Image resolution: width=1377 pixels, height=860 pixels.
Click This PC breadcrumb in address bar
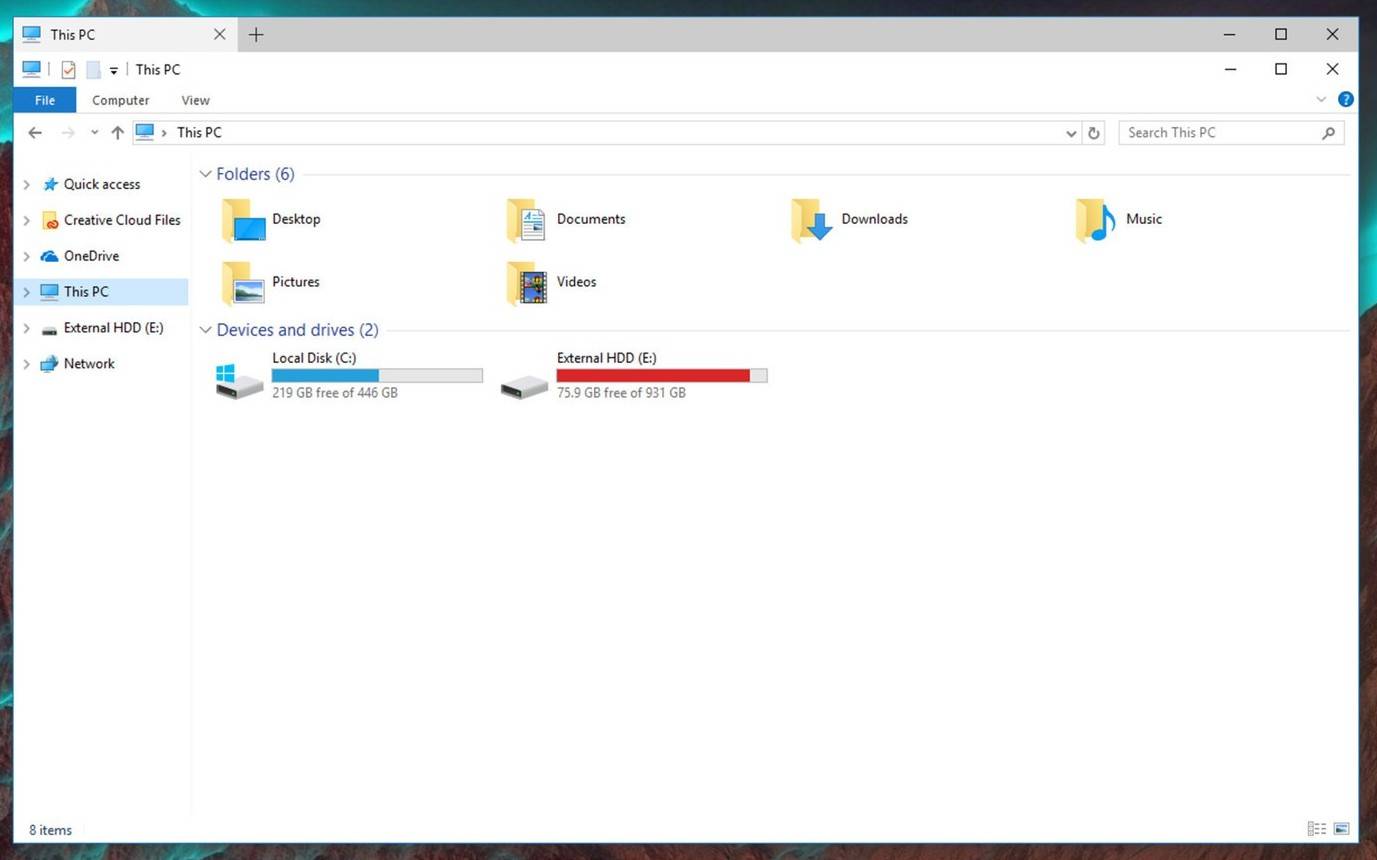click(x=199, y=132)
